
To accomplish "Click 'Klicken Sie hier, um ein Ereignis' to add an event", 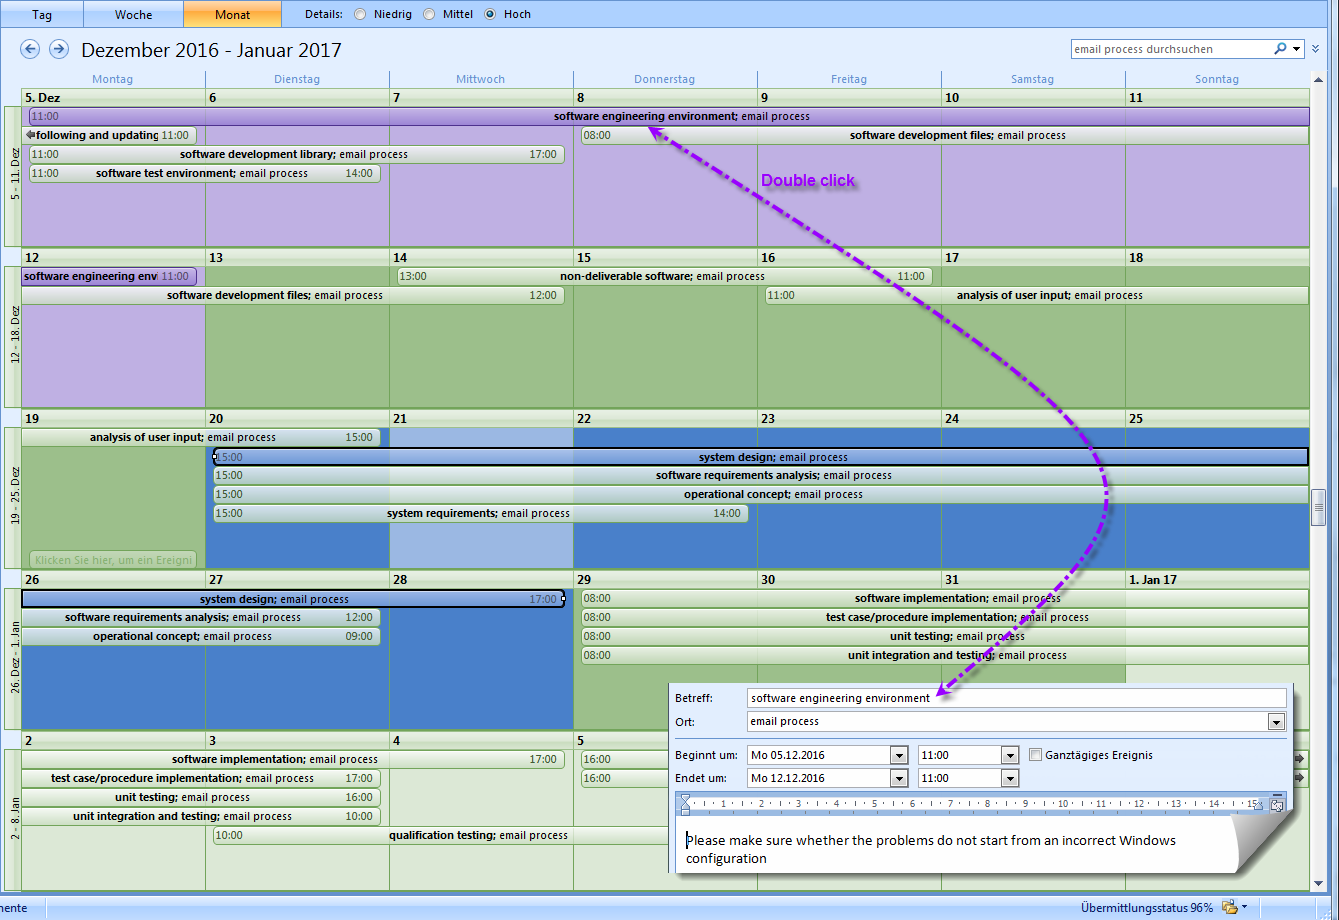I will click(x=113, y=560).
